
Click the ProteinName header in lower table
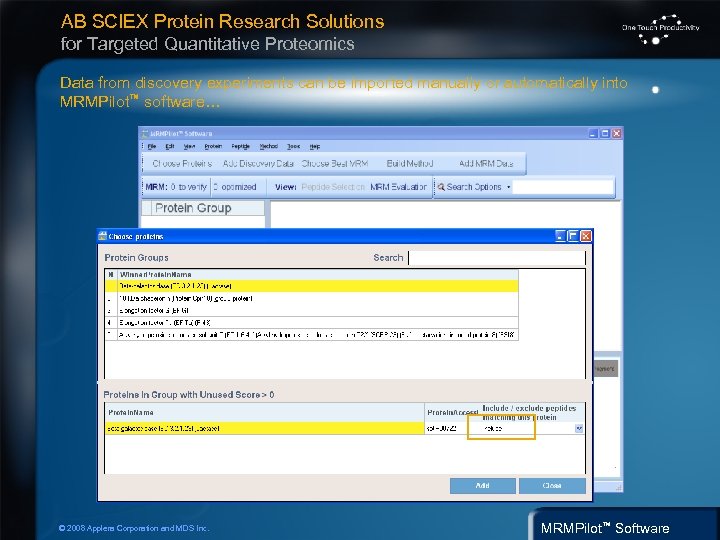click(x=264, y=412)
